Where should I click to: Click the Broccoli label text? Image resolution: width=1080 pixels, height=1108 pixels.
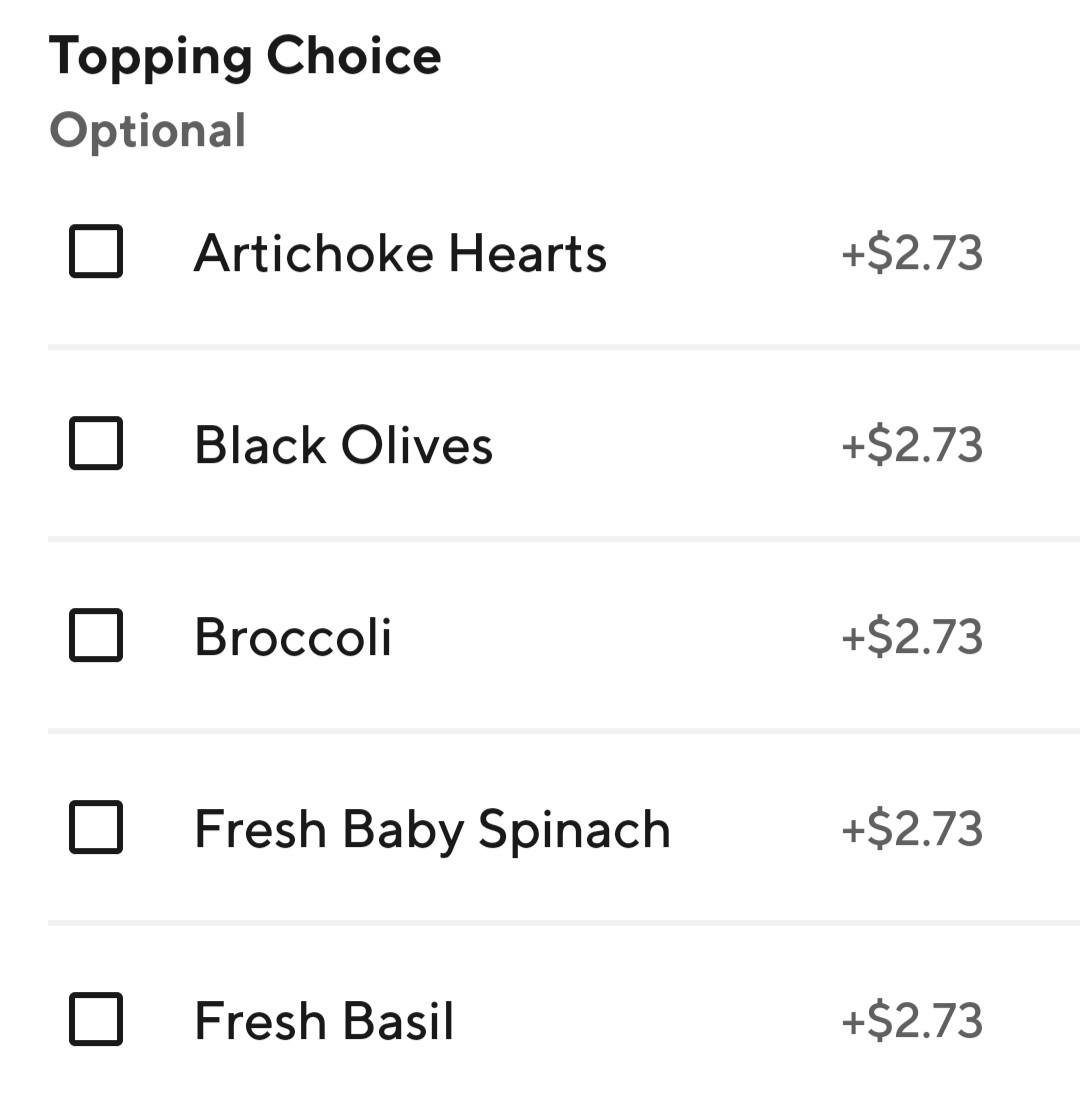click(x=293, y=637)
